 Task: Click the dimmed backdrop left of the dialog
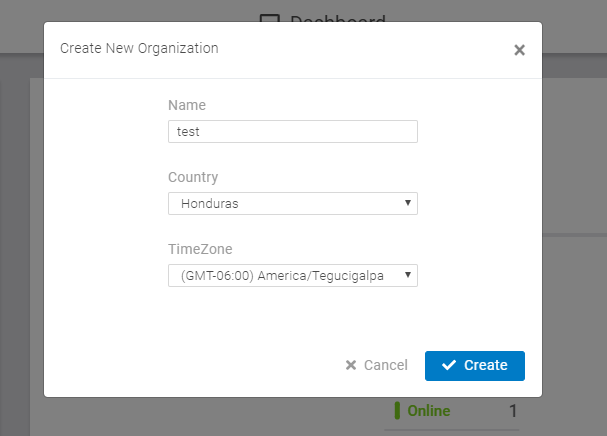point(21,232)
